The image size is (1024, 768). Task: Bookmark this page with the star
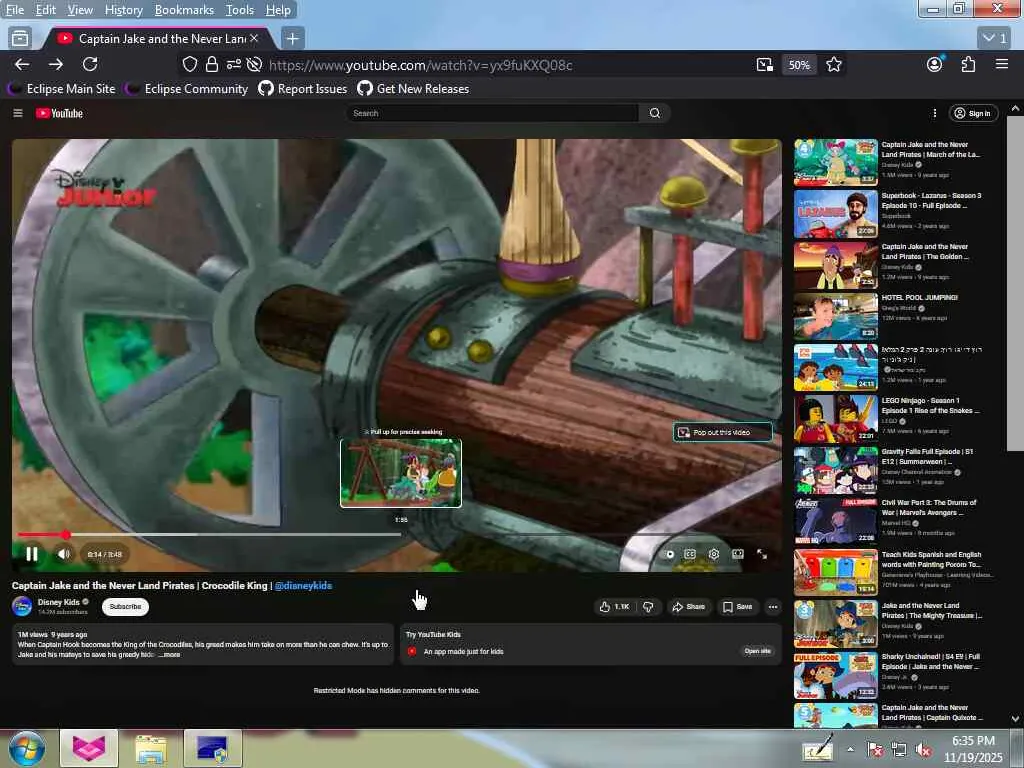pos(833,65)
